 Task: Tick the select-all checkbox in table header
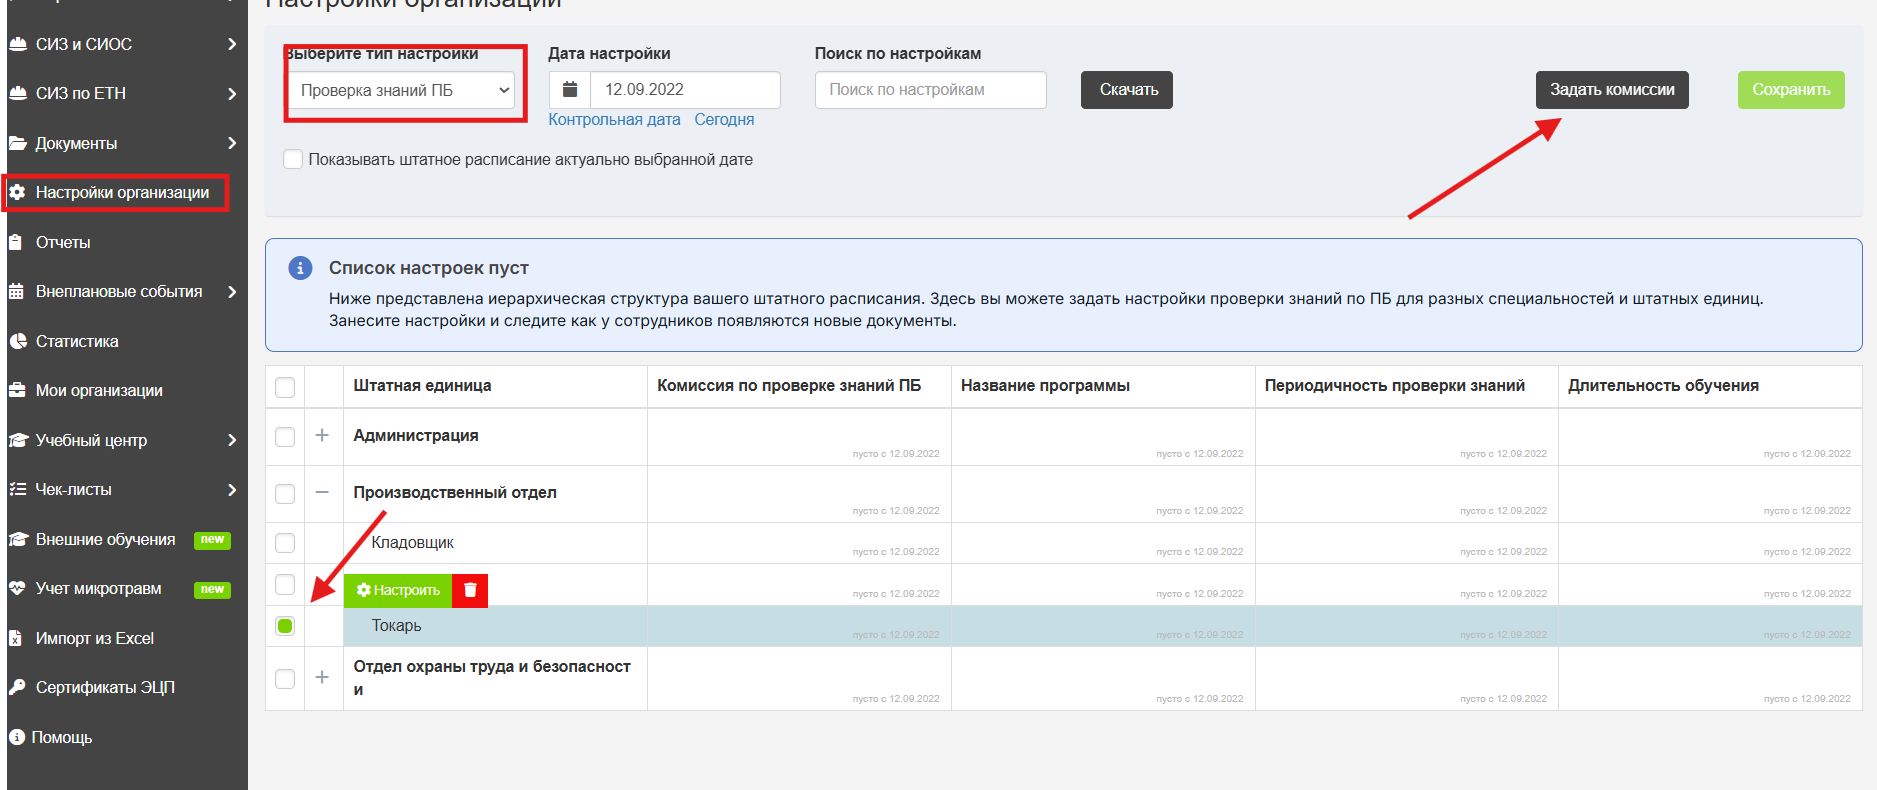coord(285,387)
